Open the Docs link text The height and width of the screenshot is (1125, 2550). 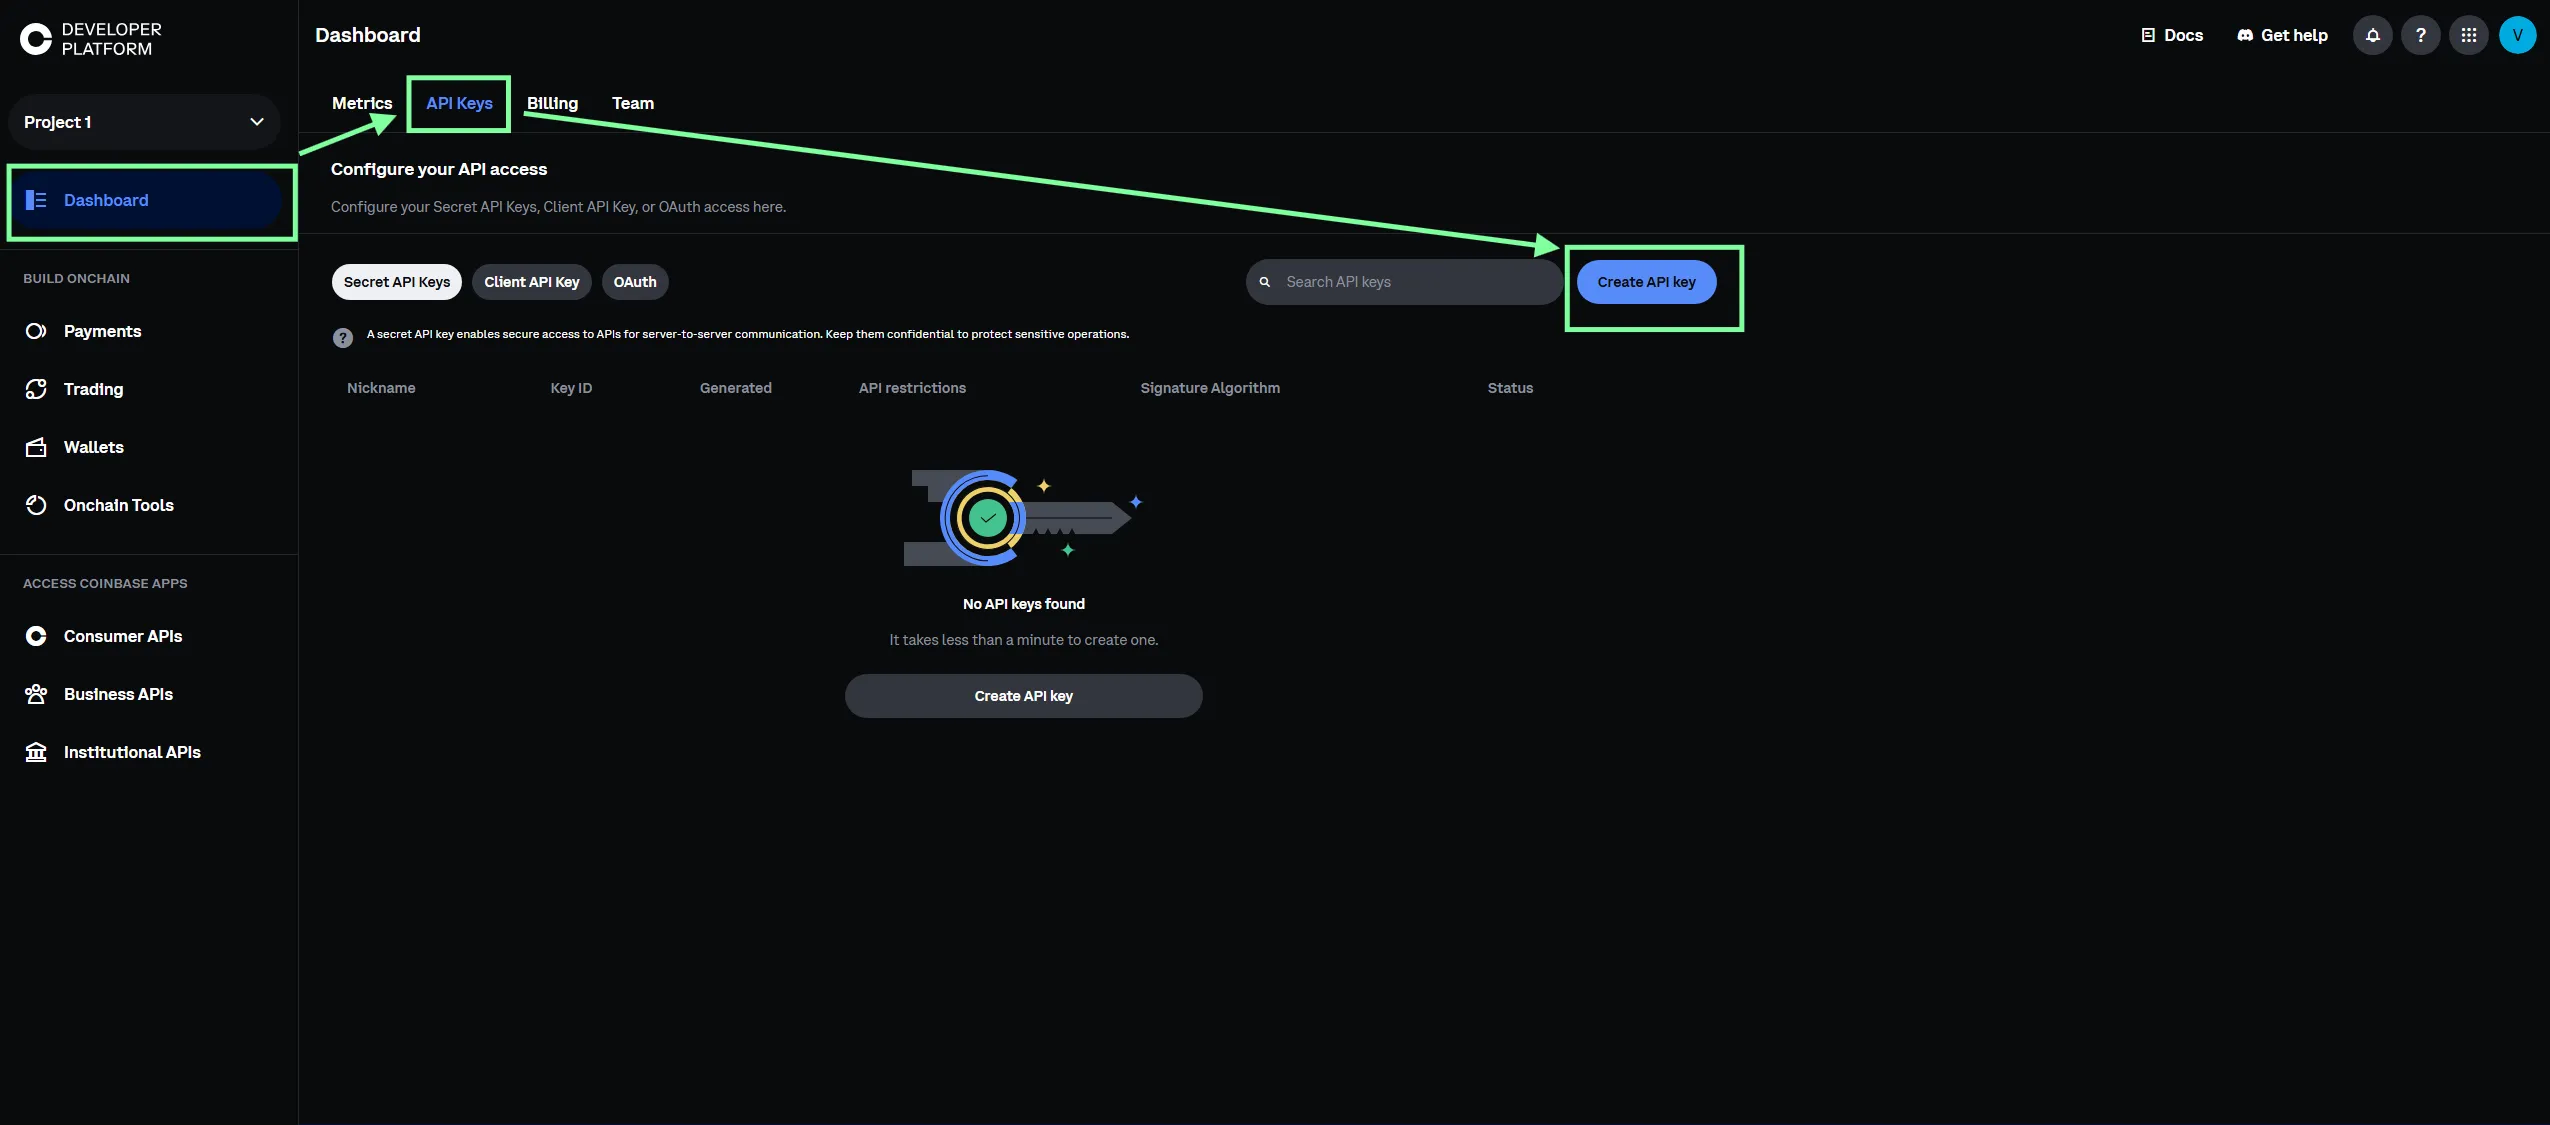point(2183,35)
